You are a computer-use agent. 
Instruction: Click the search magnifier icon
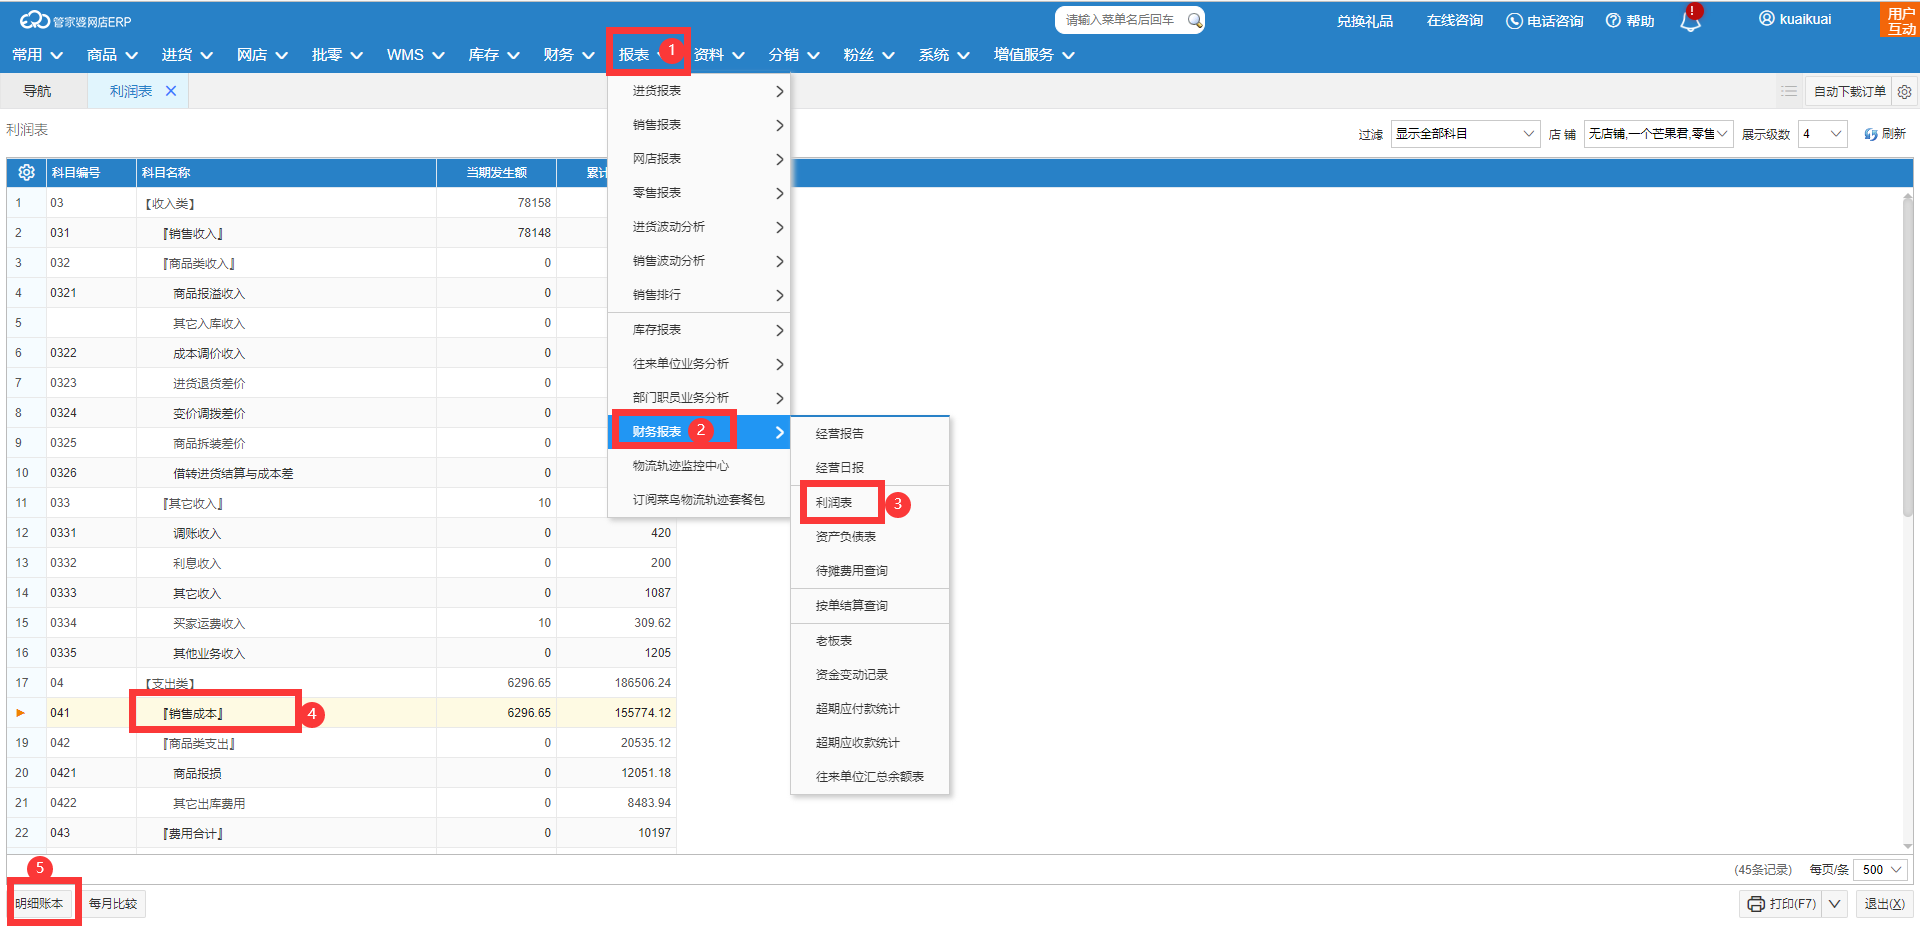pyautogui.click(x=1194, y=20)
